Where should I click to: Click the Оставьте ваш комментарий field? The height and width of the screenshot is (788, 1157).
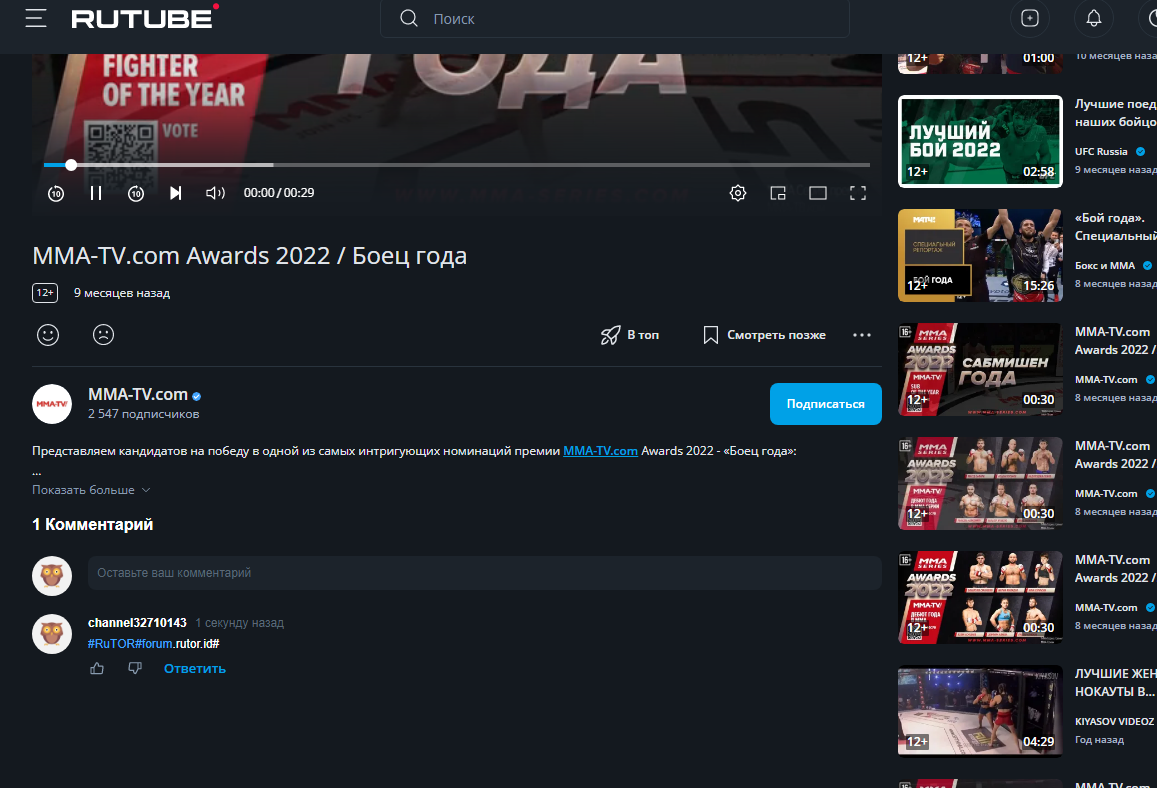pos(485,573)
